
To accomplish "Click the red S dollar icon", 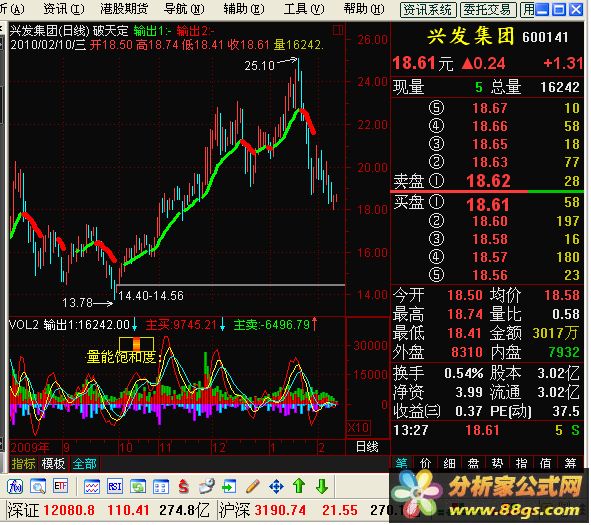I will coord(184,487).
